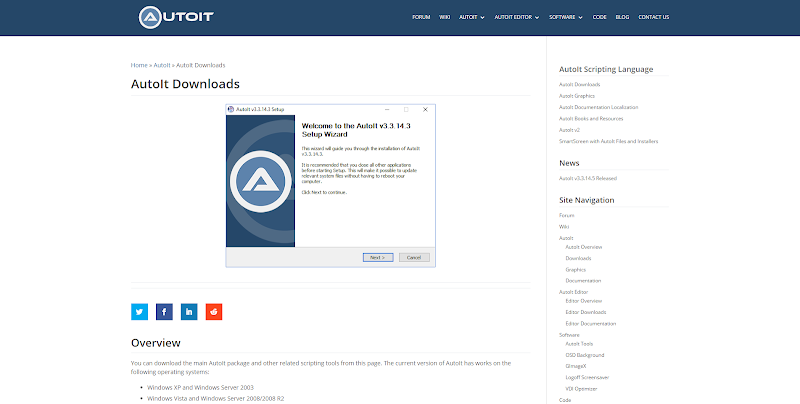Go to AutoIt breadcrumb link
The height and width of the screenshot is (404, 800).
coord(162,65)
